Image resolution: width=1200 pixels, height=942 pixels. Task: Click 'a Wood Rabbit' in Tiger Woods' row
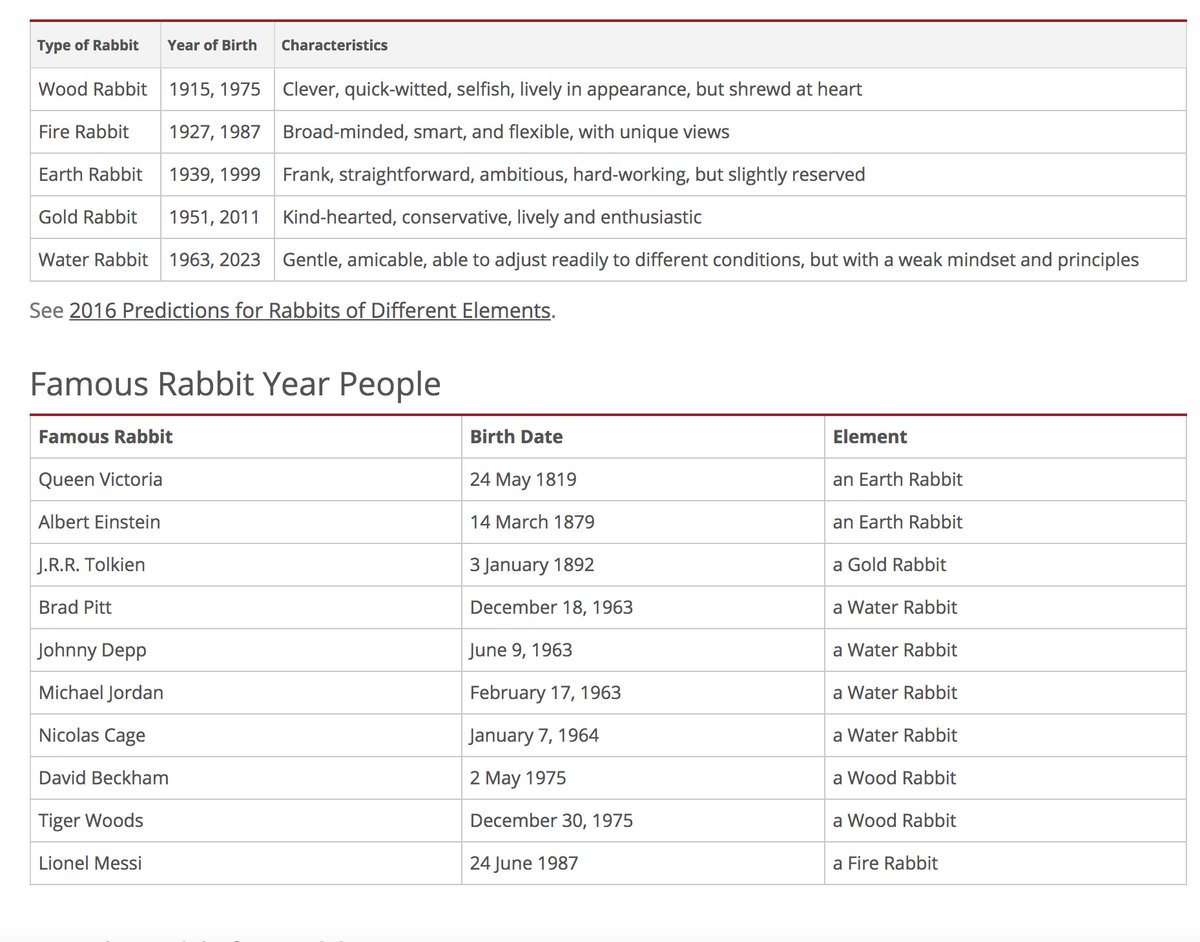(x=894, y=820)
